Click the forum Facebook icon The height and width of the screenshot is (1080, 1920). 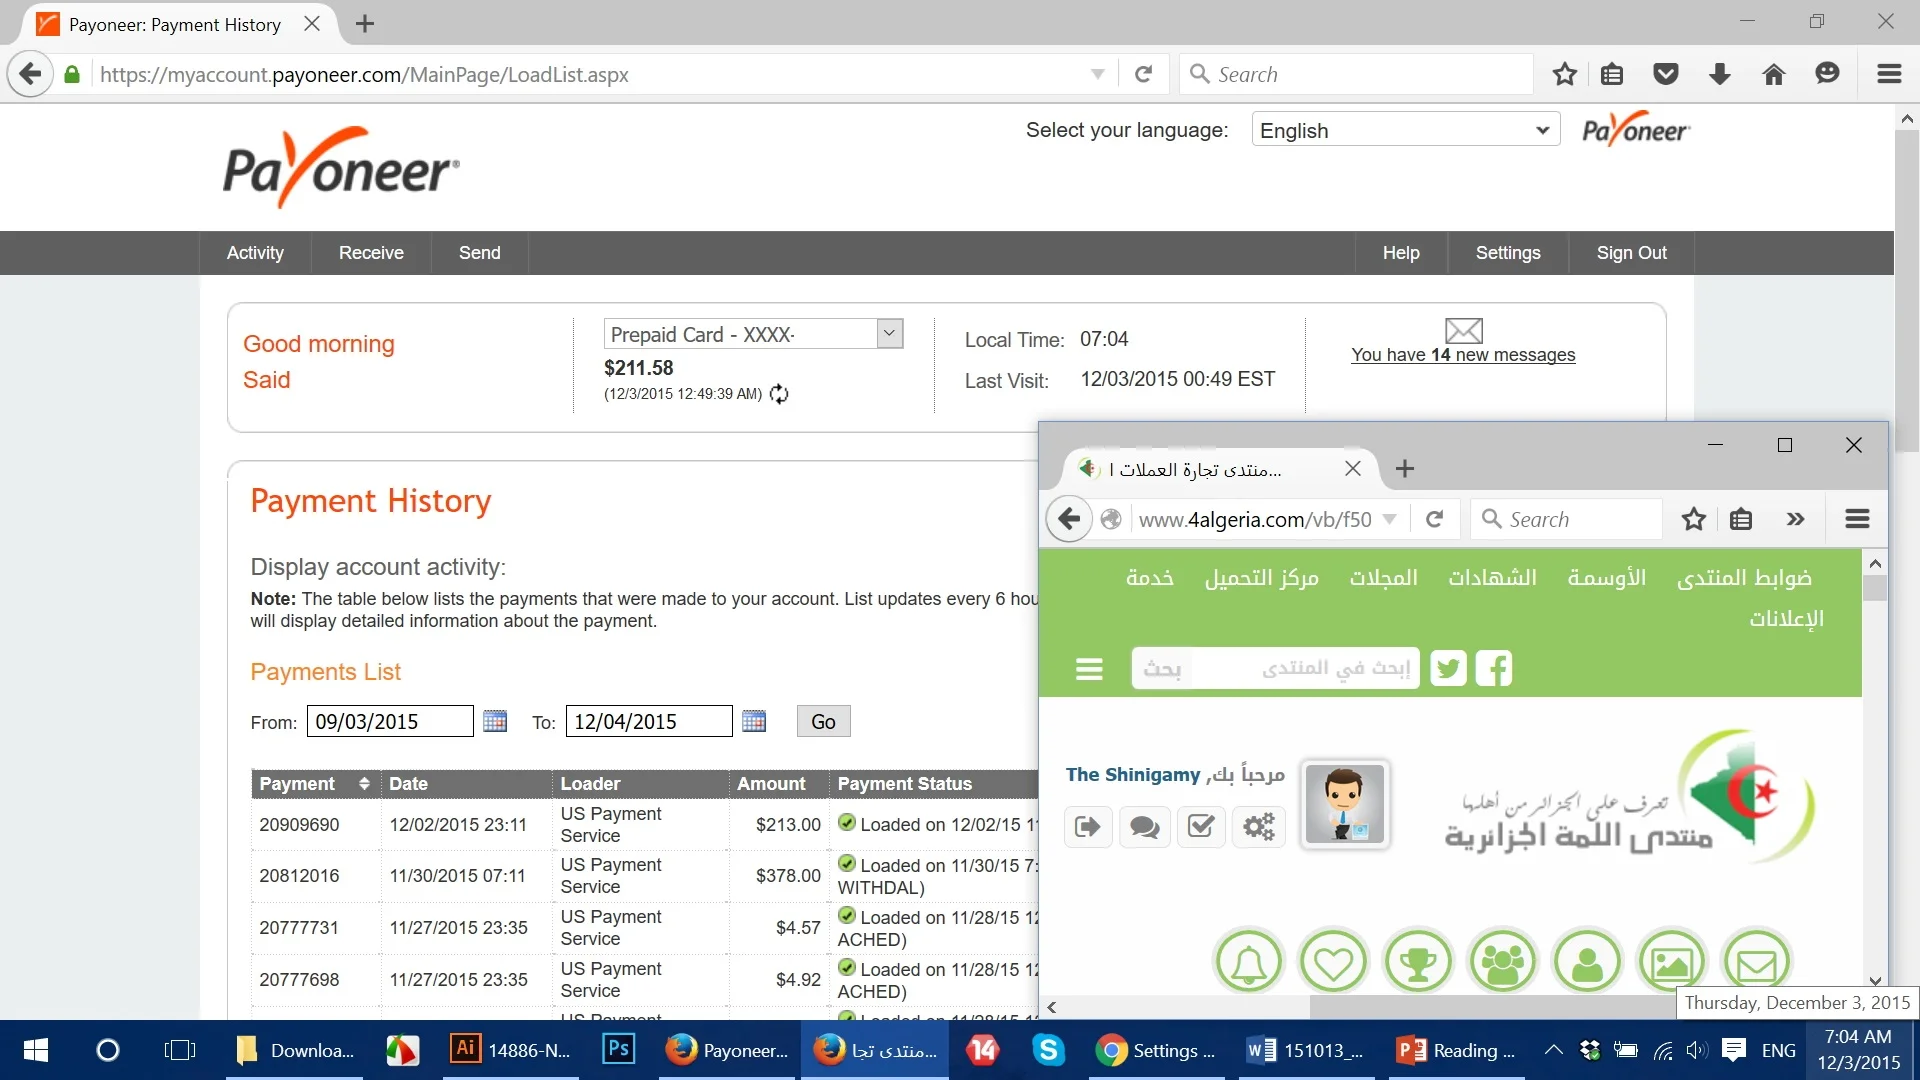1494,668
